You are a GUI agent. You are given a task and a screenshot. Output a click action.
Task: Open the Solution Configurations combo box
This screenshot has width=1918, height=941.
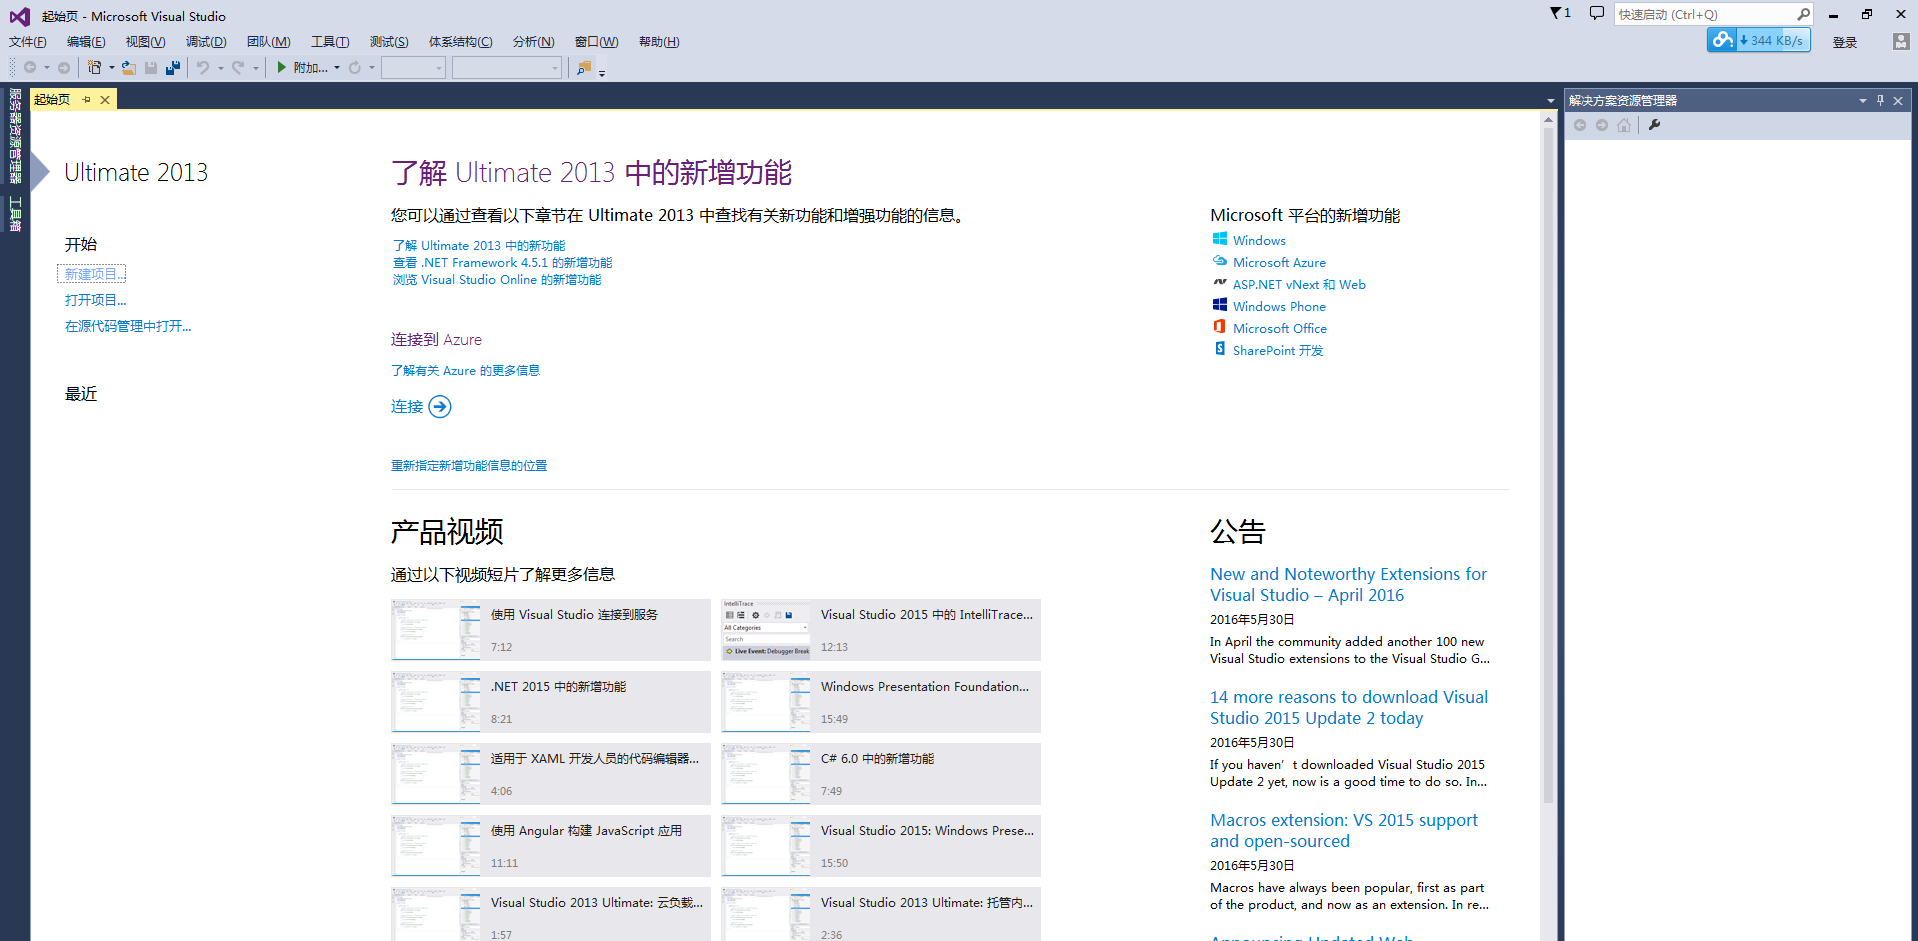point(413,67)
